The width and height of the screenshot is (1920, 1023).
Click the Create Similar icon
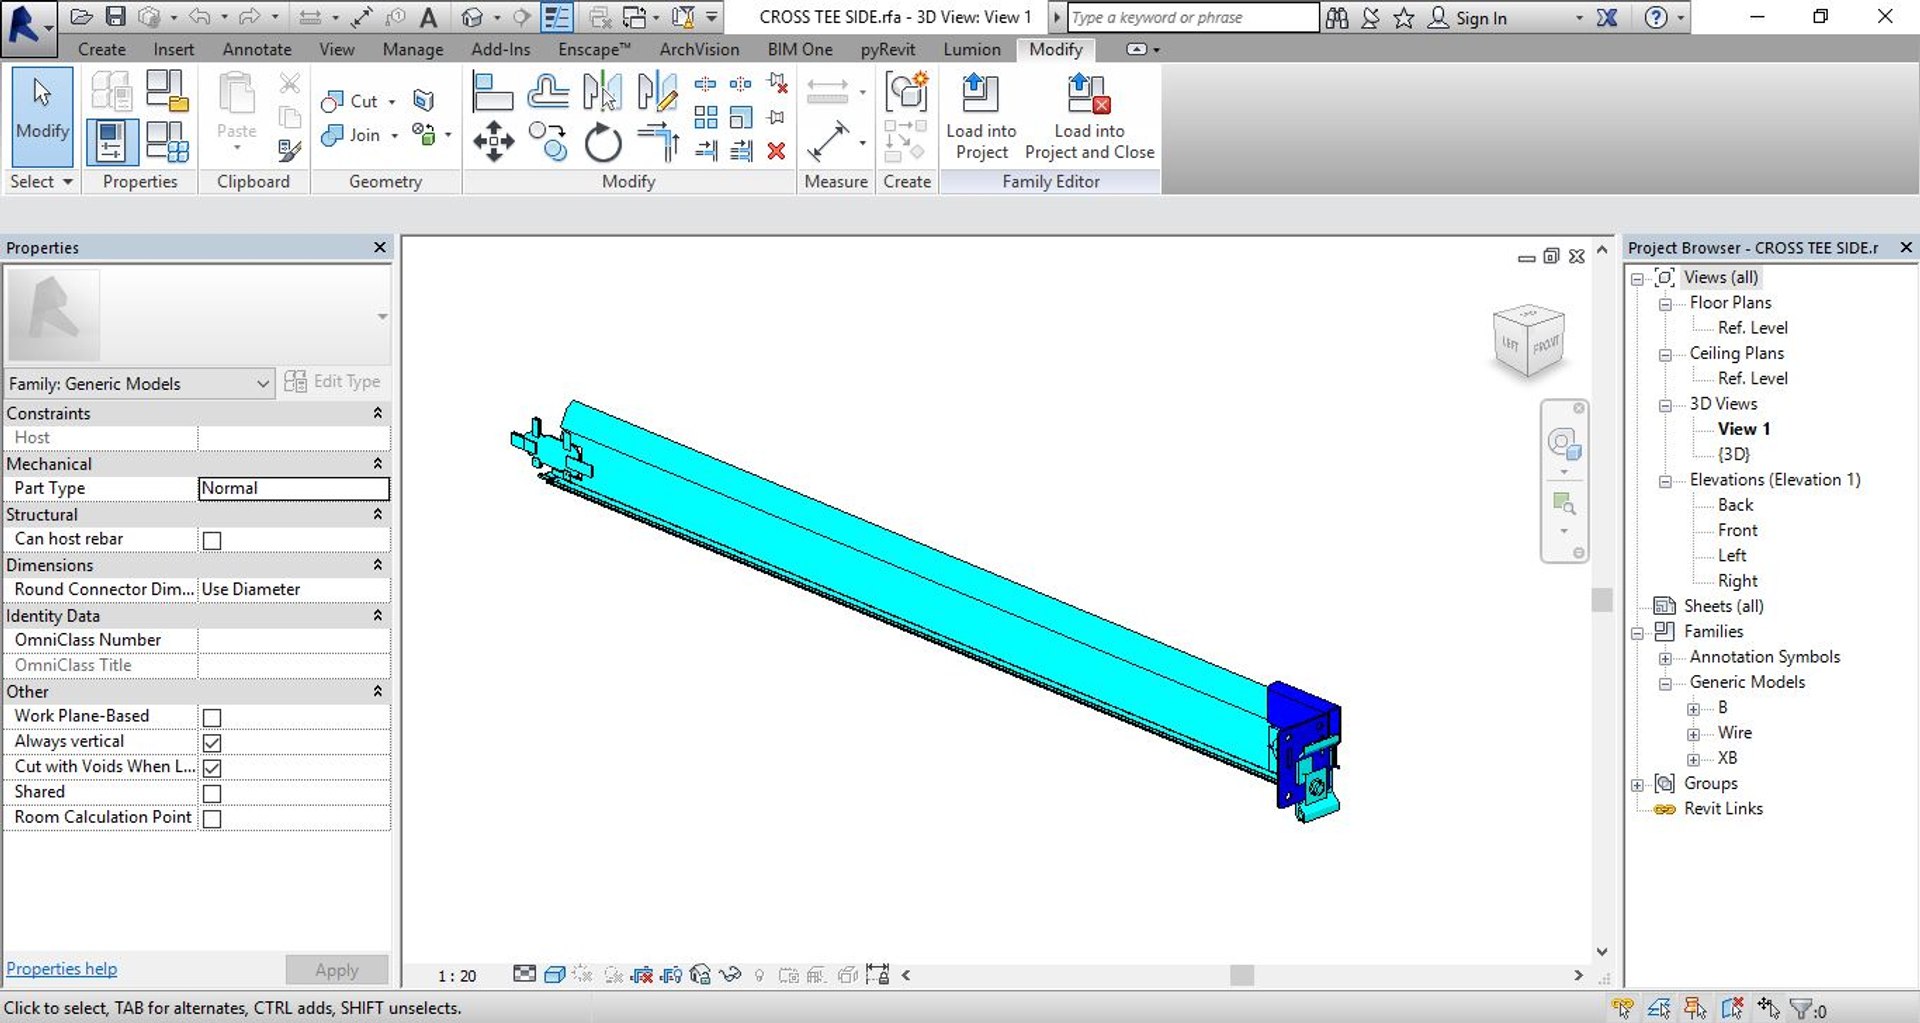[x=906, y=92]
